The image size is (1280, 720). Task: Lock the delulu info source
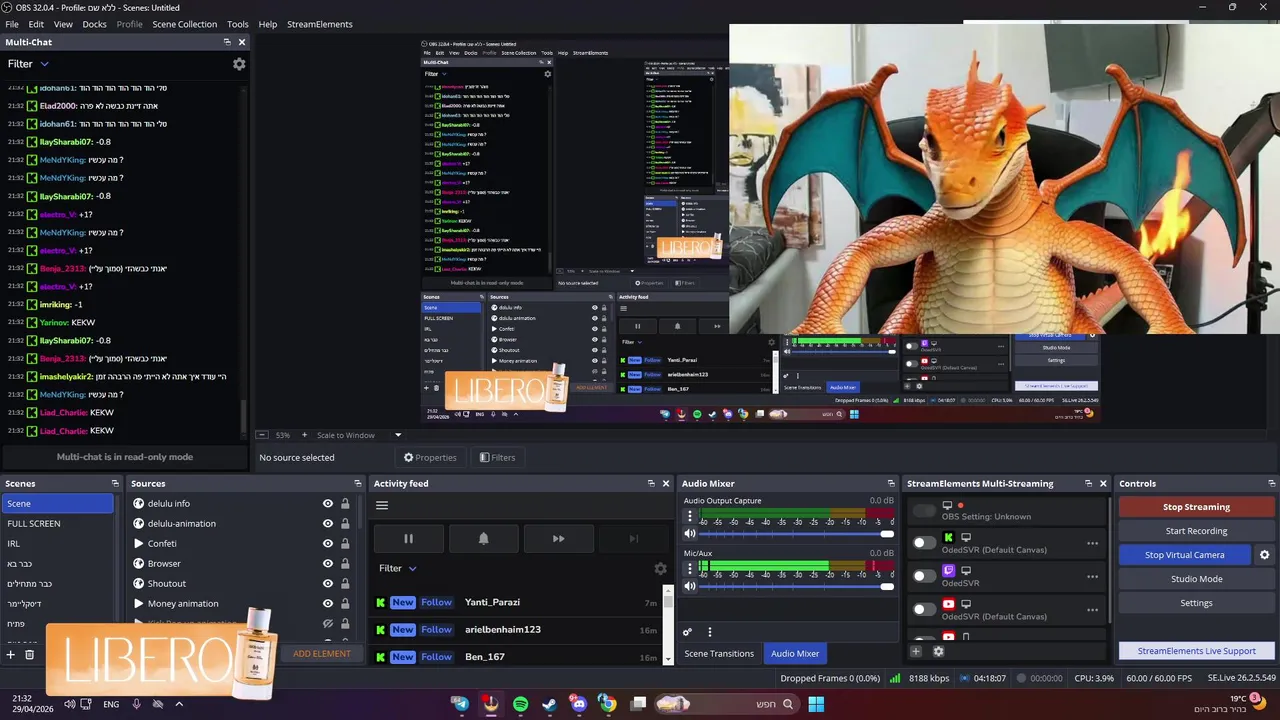(x=345, y=504)
